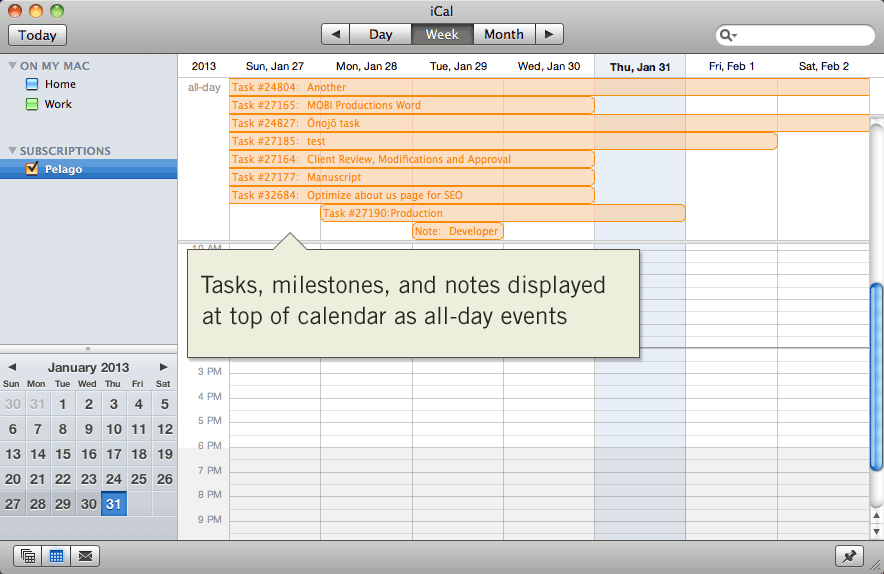Open event Task #27190:Production
Viewport: 884px width, 574px height.
(x=503, y=213)
